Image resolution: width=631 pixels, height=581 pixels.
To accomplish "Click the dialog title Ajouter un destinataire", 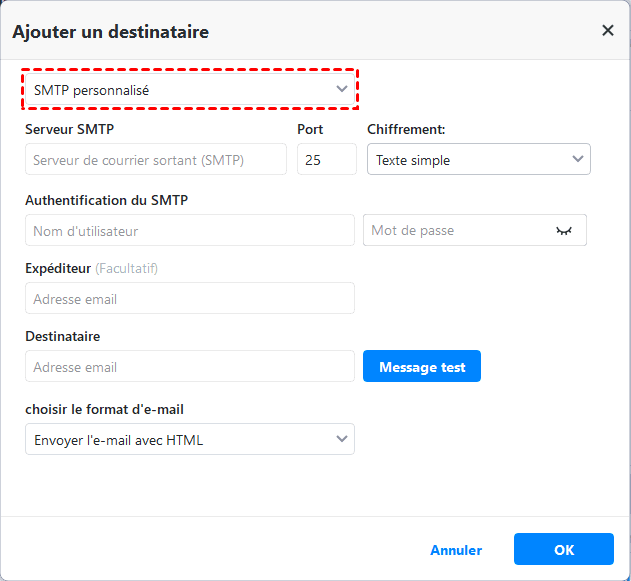I will (x=110, y=32).
